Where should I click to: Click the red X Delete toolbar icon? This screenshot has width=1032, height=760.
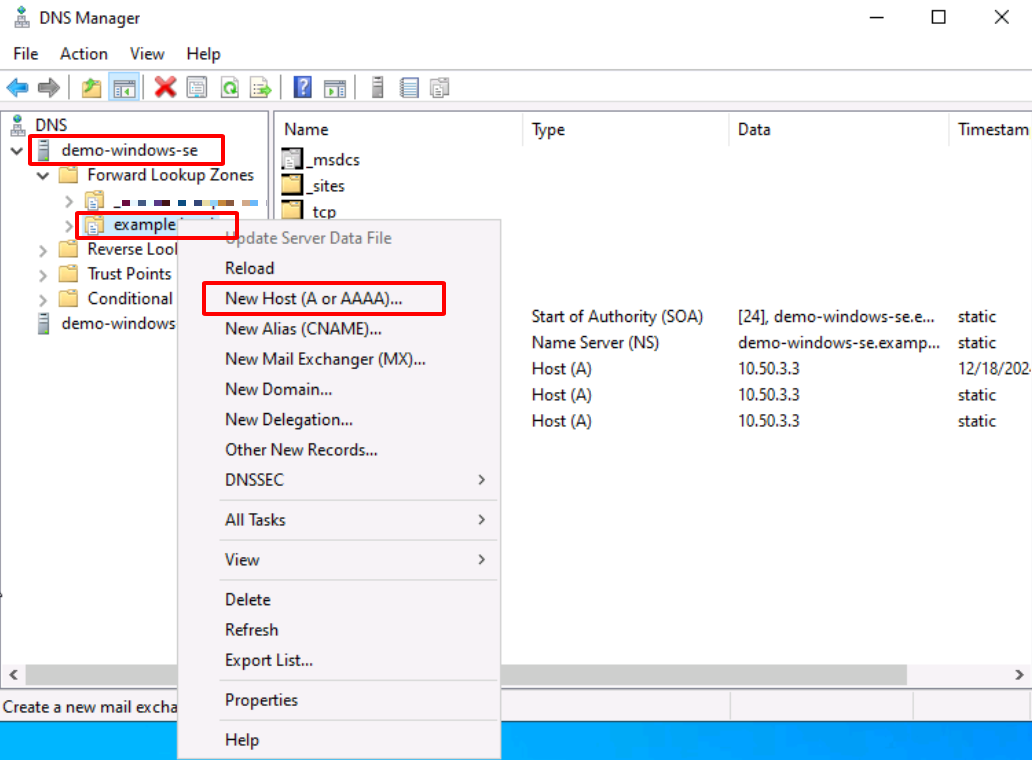click(x=165, y=88)
